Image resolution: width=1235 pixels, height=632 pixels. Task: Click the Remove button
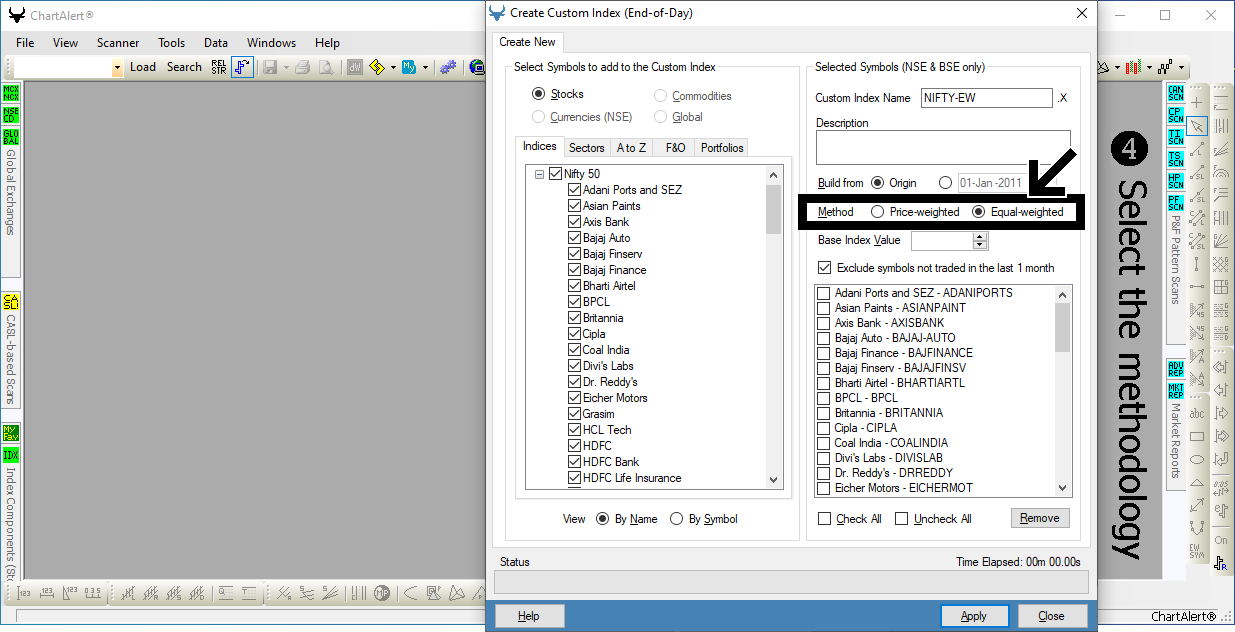[x=1040, y=518]
